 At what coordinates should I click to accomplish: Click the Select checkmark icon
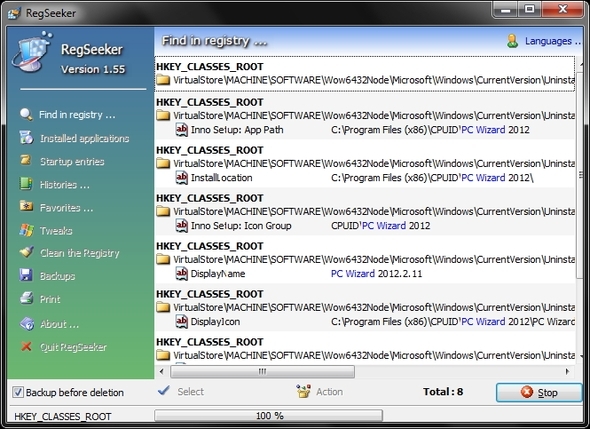tap(164, 391)
